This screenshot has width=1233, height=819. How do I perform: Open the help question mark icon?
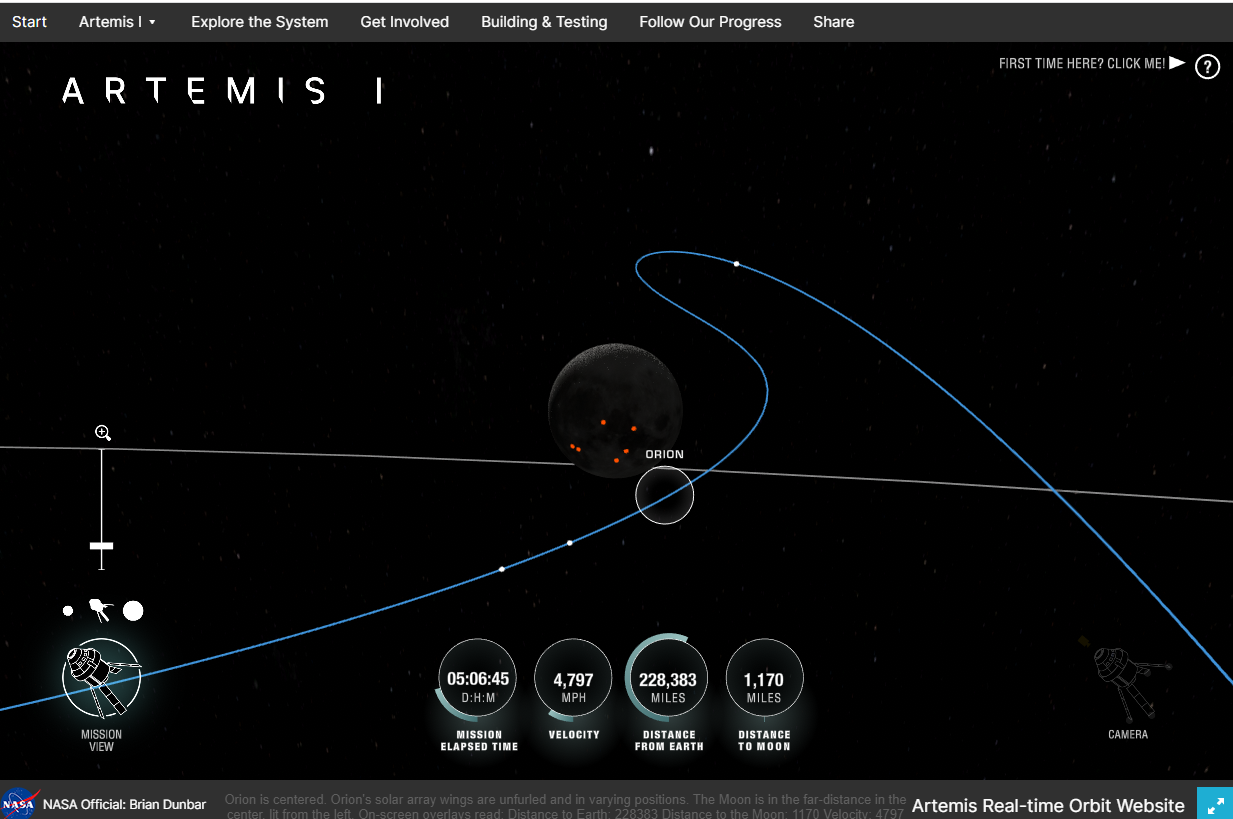(x=1208, y=67)
